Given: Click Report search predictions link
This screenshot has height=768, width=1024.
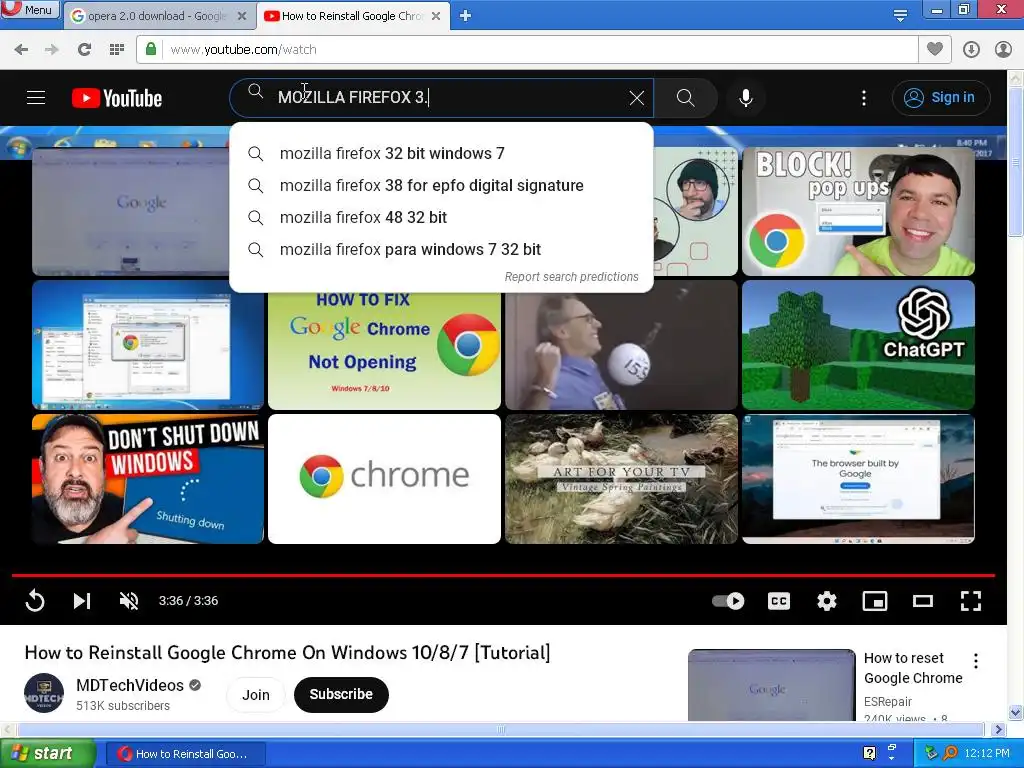Looking at the screenshot, I should coord(571,277).
